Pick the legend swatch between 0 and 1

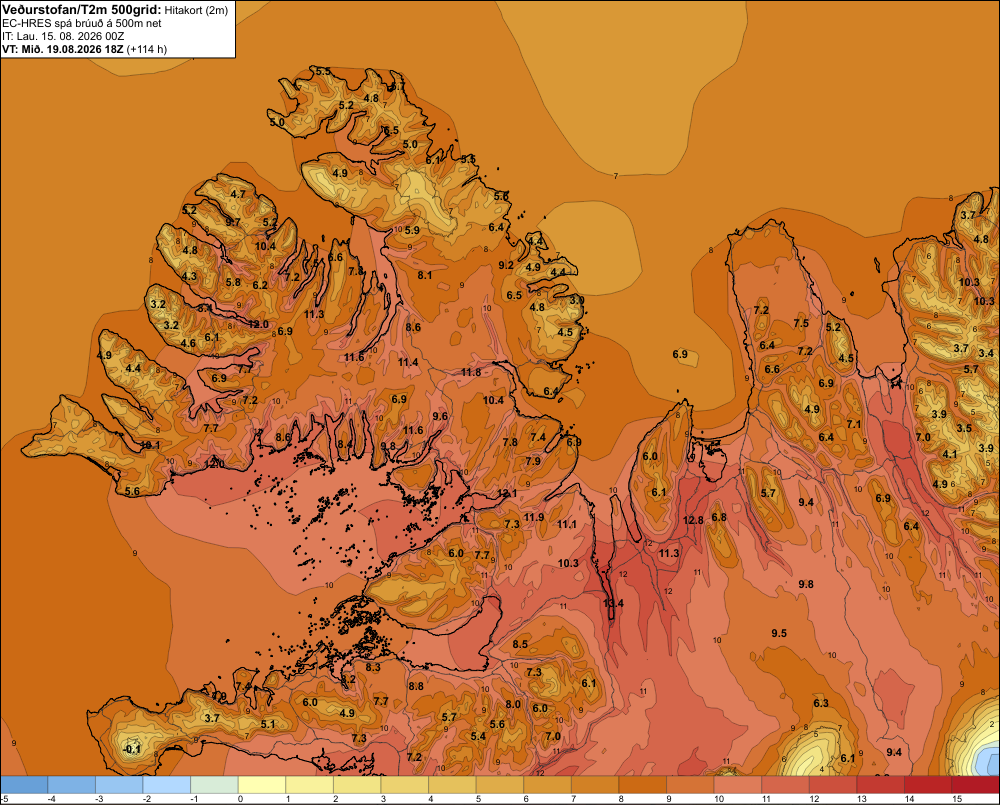point(261,785)
